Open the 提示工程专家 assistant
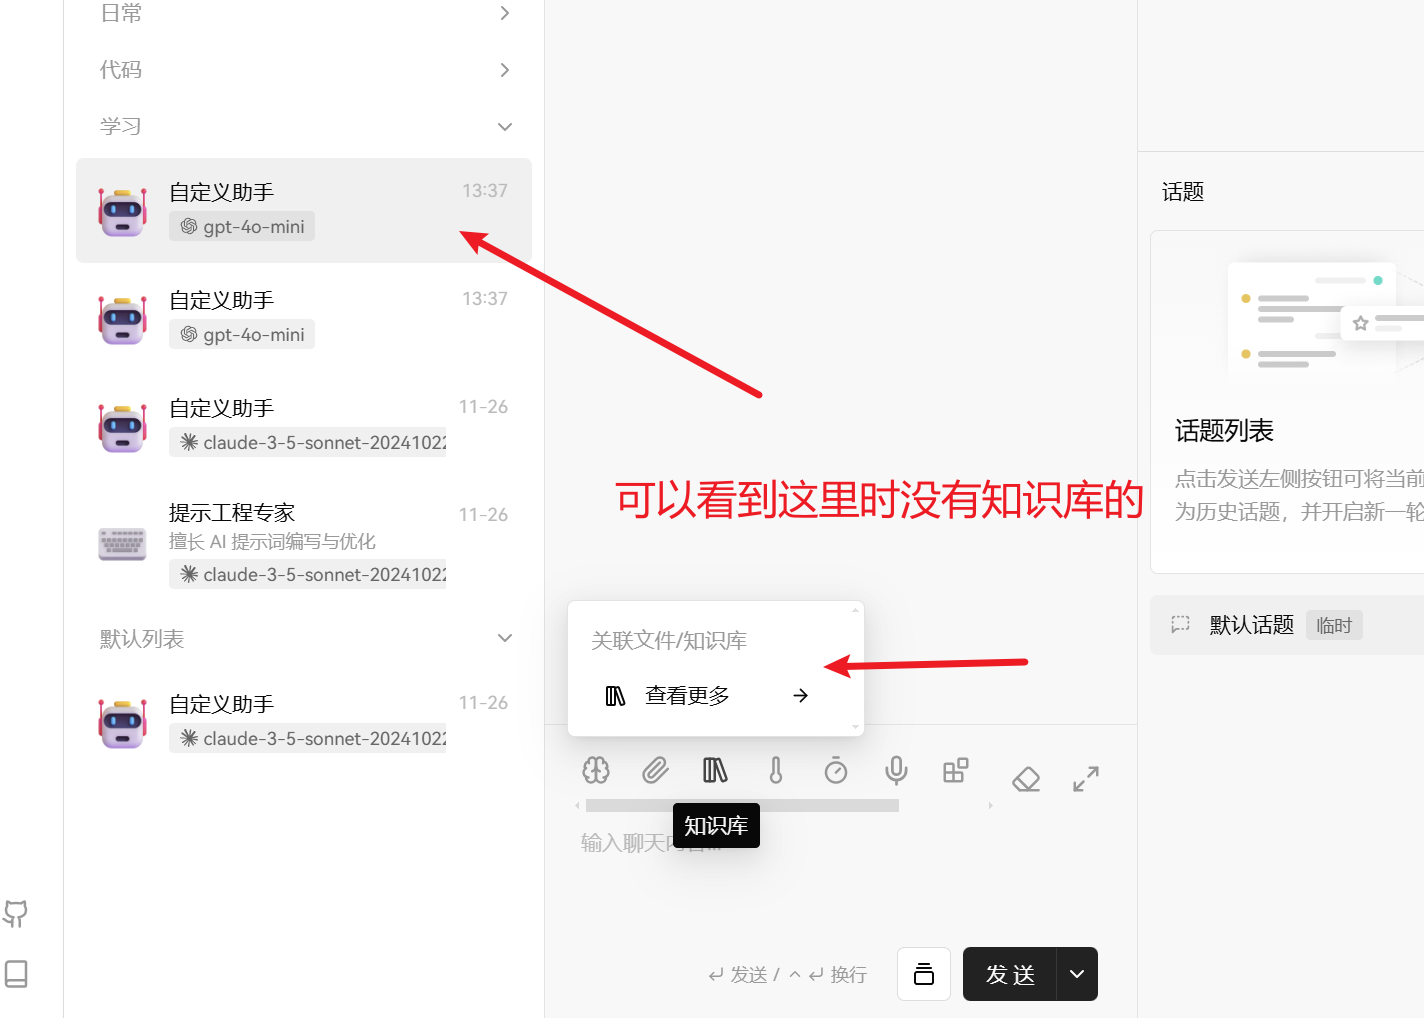 (x=304, y=543)
